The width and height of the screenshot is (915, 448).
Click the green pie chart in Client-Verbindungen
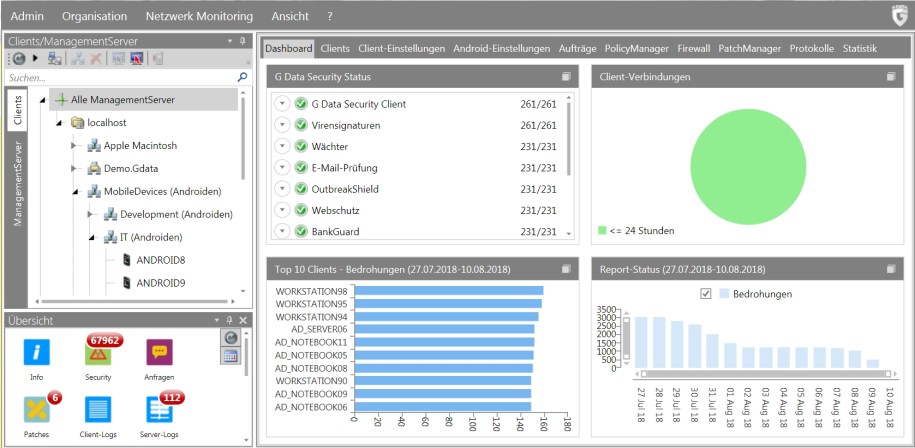tap(748, 166)
